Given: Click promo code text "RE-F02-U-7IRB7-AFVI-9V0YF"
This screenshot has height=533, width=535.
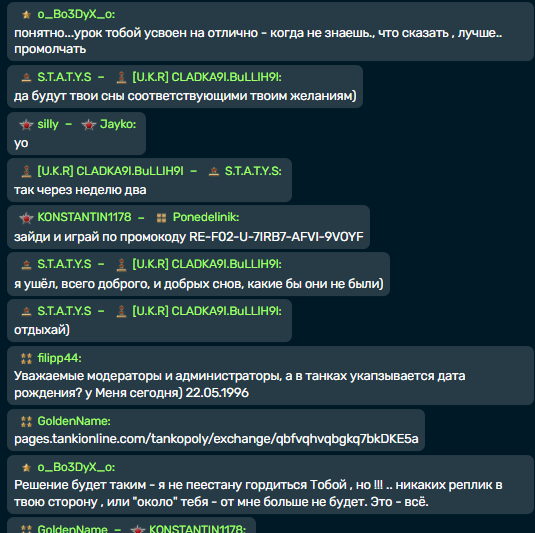Looking at the screenshot, I should click(x=276, y=237).
